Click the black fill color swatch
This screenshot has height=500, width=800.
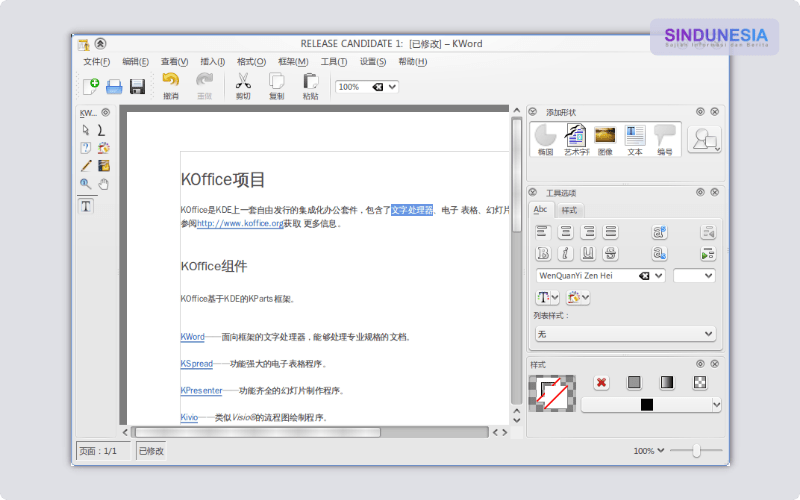(647, 405)
